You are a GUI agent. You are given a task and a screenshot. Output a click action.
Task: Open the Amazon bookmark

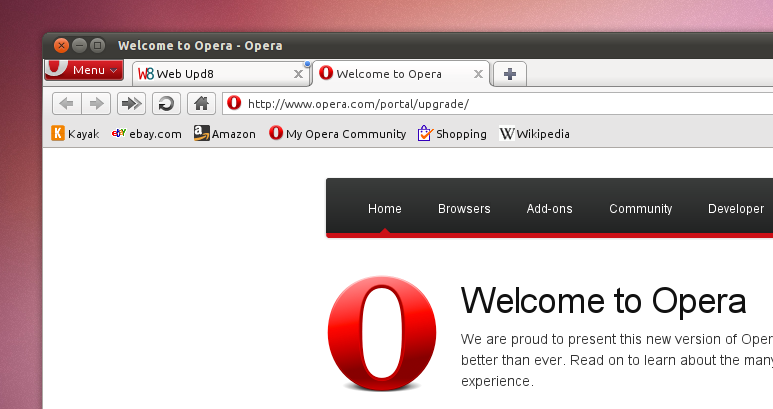point(225,134)
